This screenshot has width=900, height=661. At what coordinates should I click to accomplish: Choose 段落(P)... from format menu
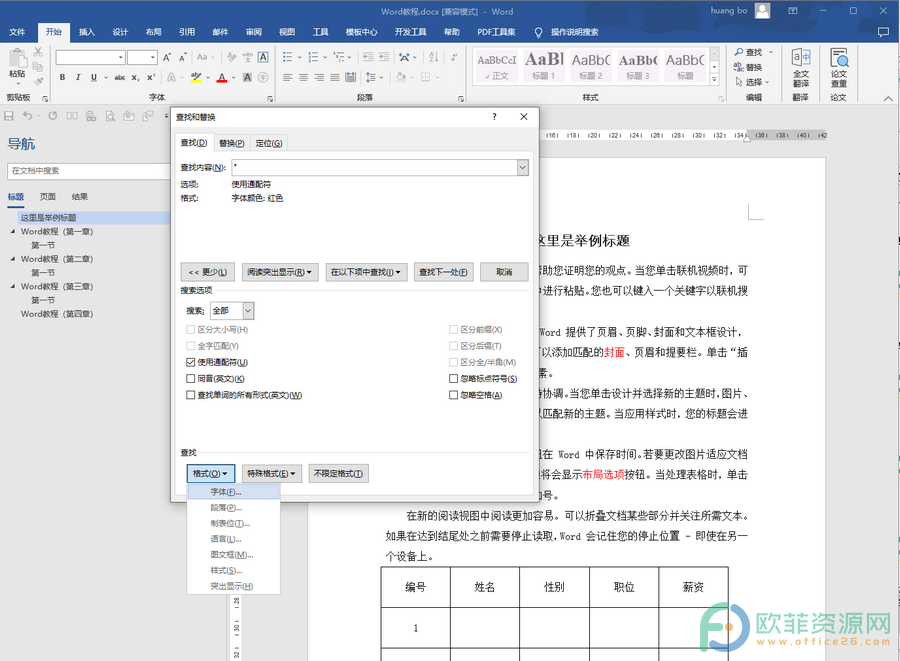(234, 507)
